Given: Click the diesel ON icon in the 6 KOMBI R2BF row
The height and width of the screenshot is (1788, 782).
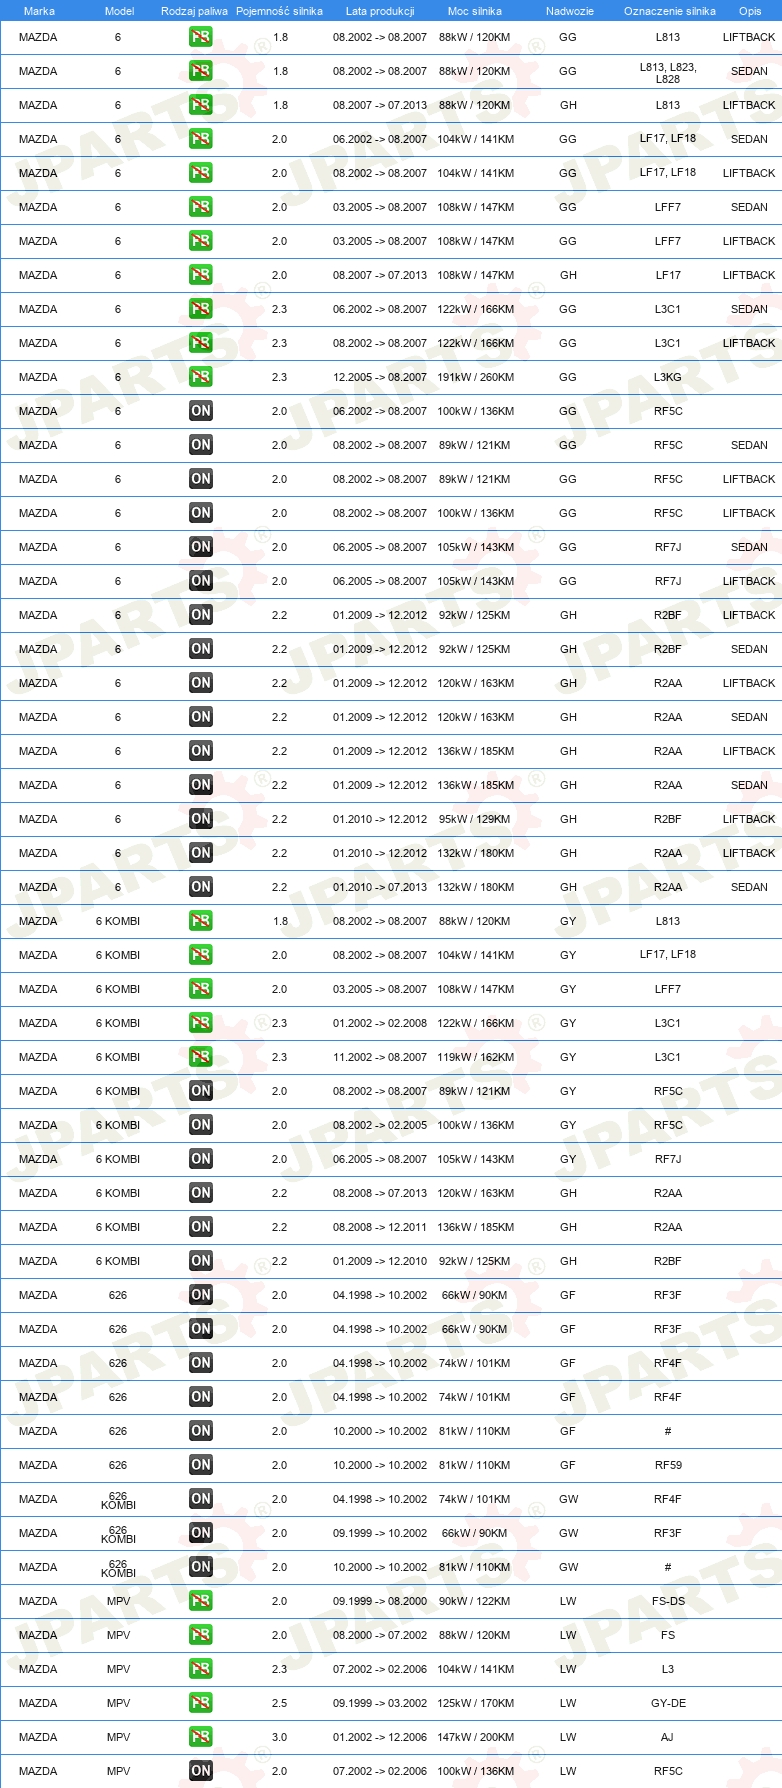Looking at the screenshot, I should coord(201,1261).
